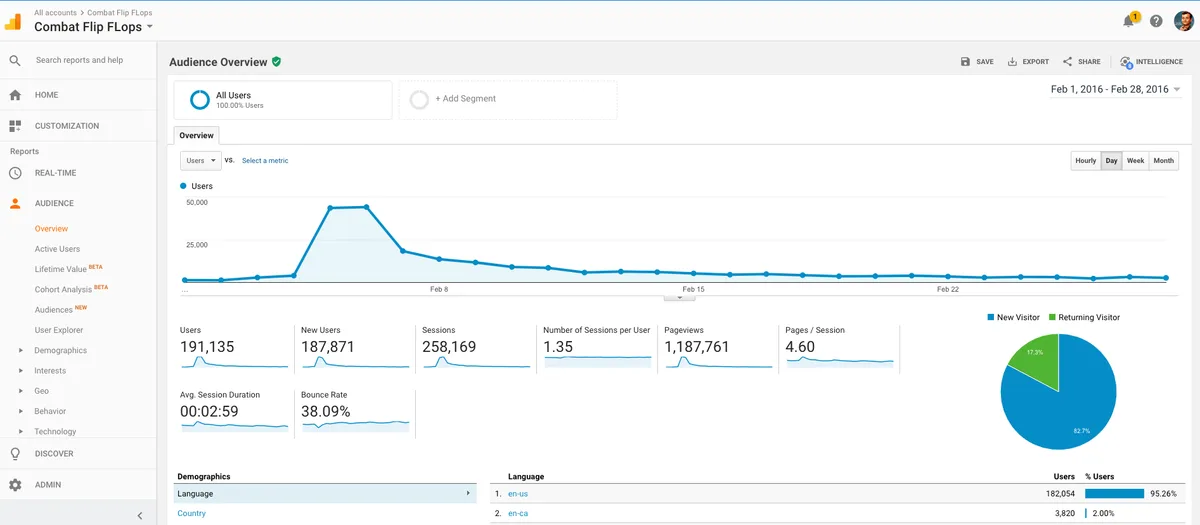This screenshot has width=1200, height=525.
Task: Expand the Behavior tree item
Action: click(21, 411)
